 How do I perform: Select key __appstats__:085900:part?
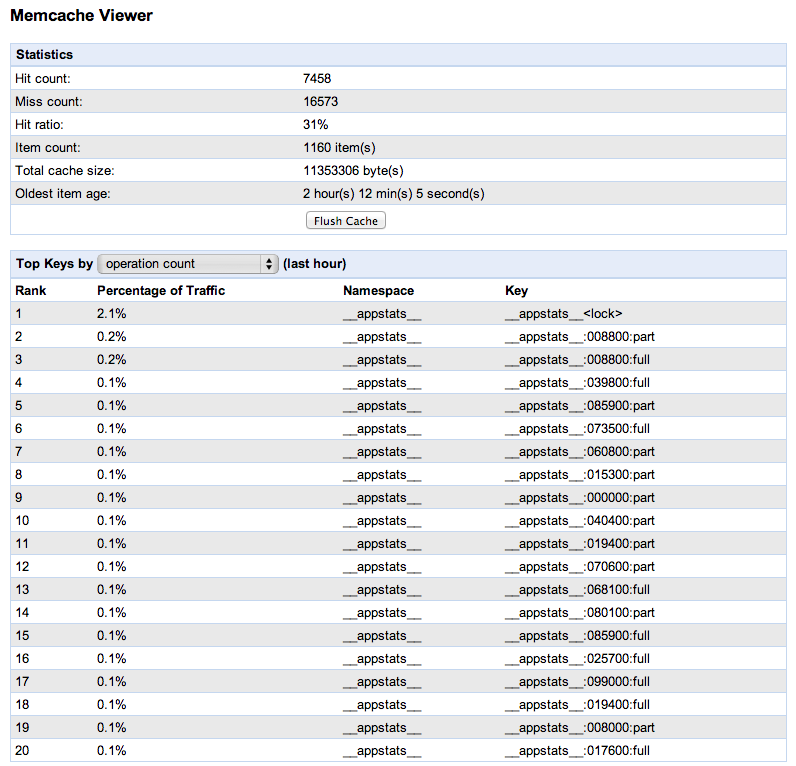pos(580,406)
